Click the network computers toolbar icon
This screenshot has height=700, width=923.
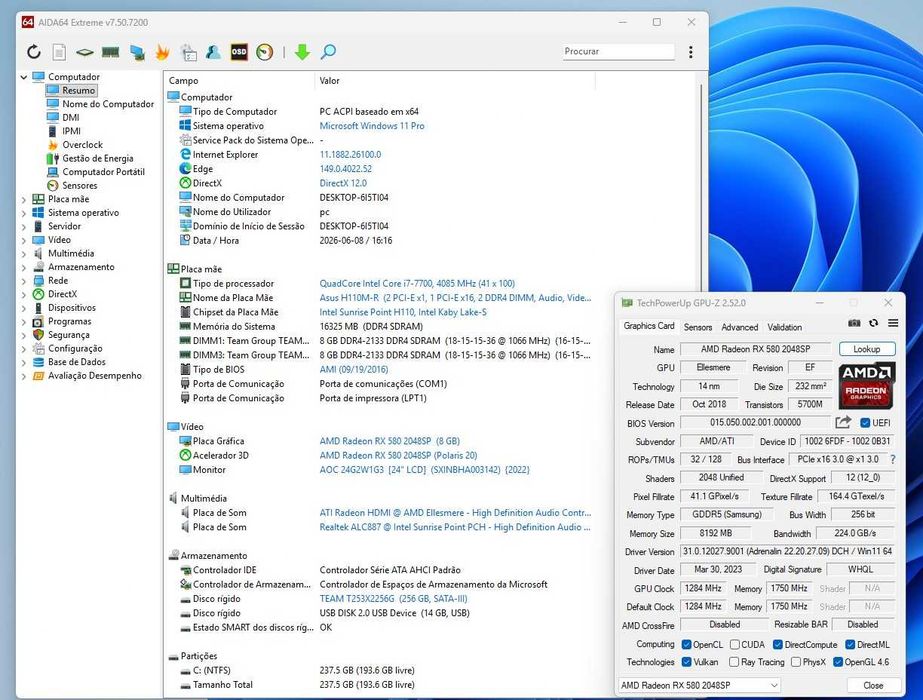click(x=137, y=52)
